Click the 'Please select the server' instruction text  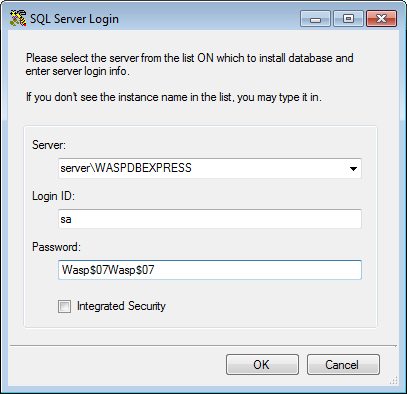(190, 64)
